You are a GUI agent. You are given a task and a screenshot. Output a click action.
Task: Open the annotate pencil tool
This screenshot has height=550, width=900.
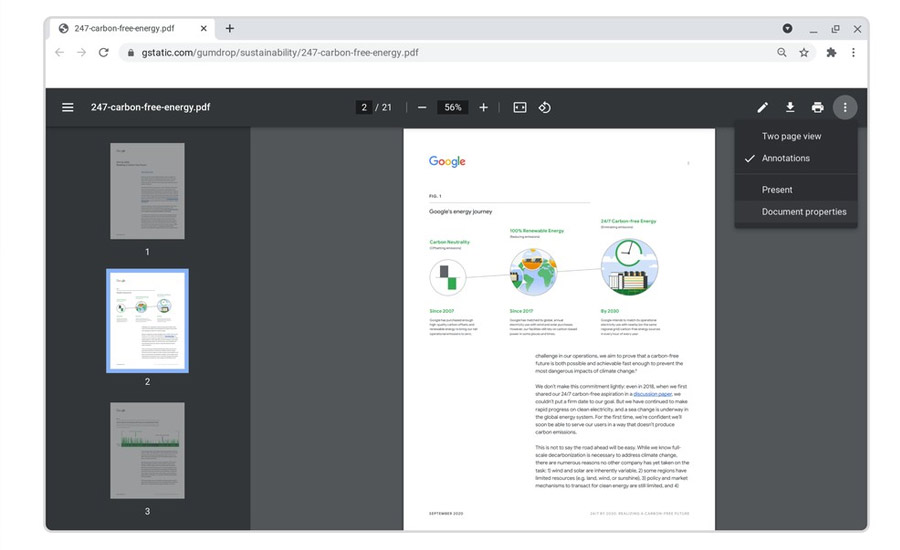point(762,107)
